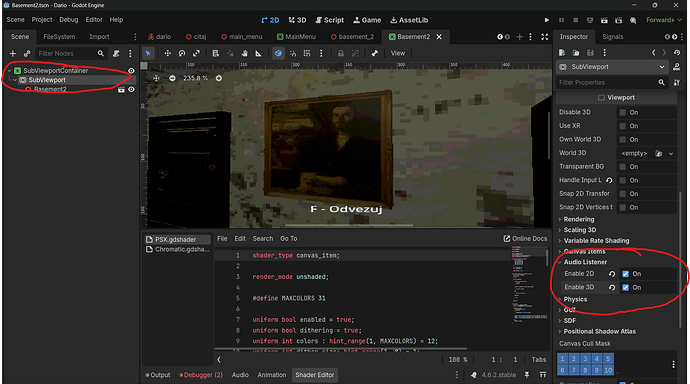Image resolution: width=690 pixels, height=384 pixels.
Task: Attach a script using the script icon
Action: tap(116, 54)
